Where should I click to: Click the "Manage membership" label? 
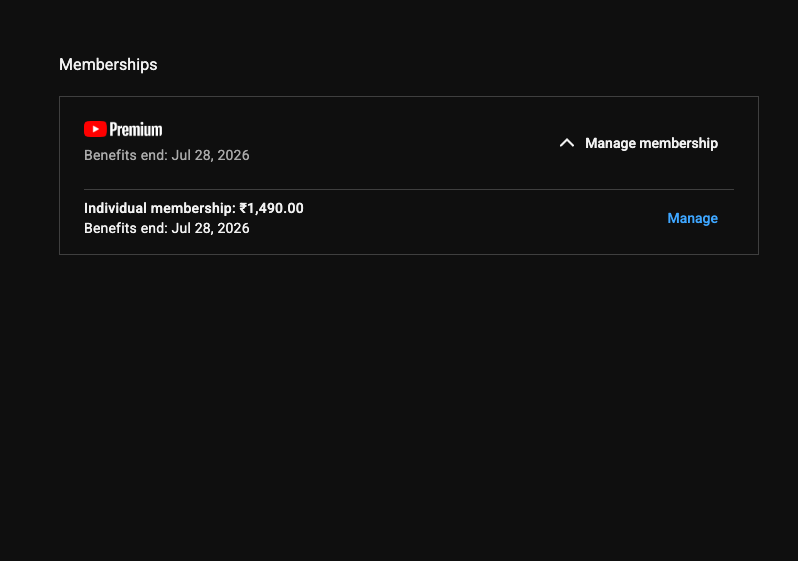(651, 143)
